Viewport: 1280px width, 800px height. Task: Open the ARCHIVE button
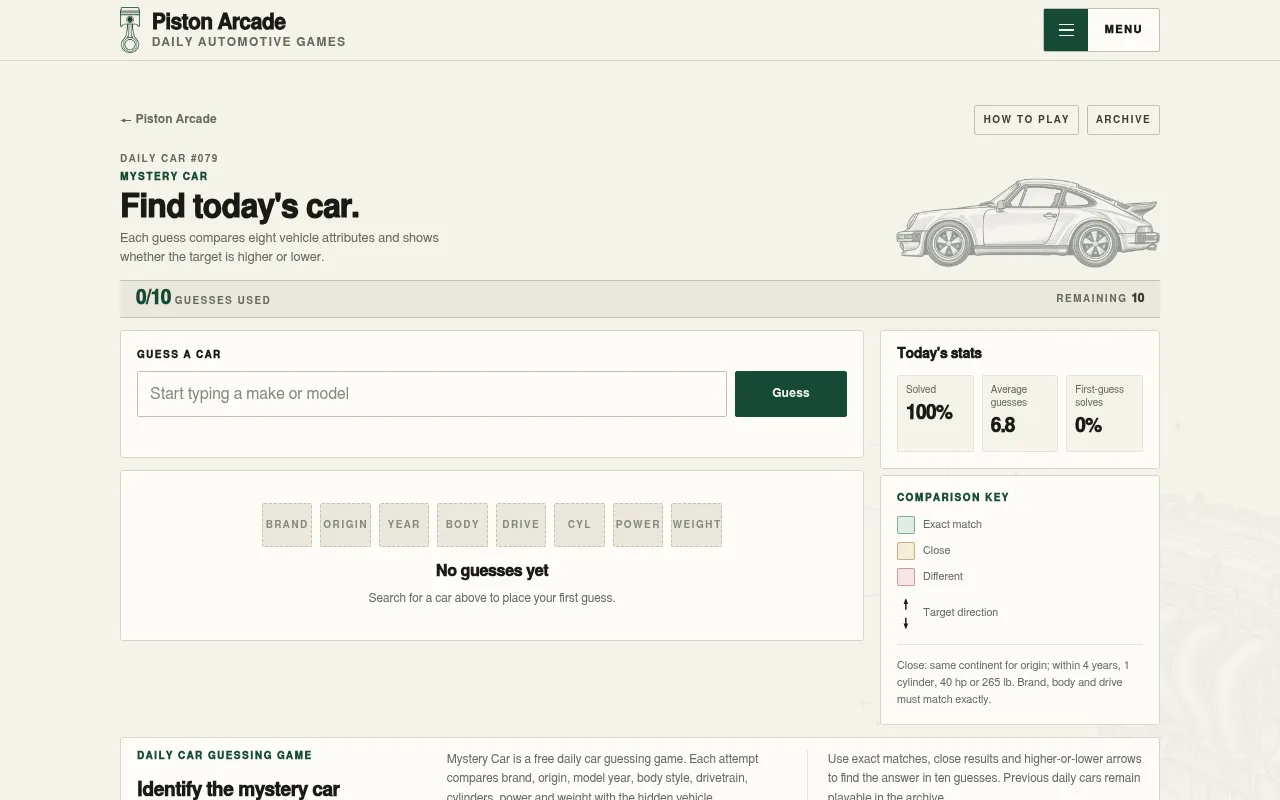[x=1123, y=119]
